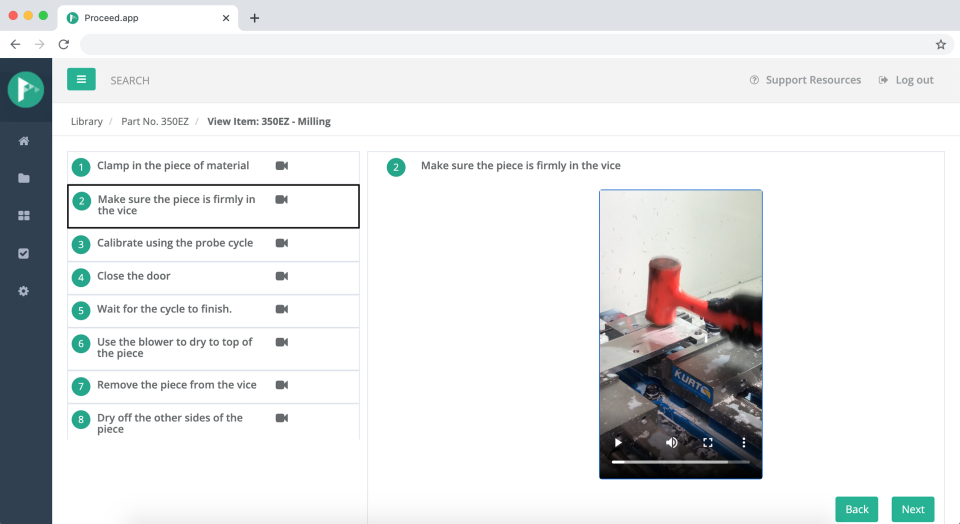Click the Proceed logo in sidebar

click(x=26, y=89)
